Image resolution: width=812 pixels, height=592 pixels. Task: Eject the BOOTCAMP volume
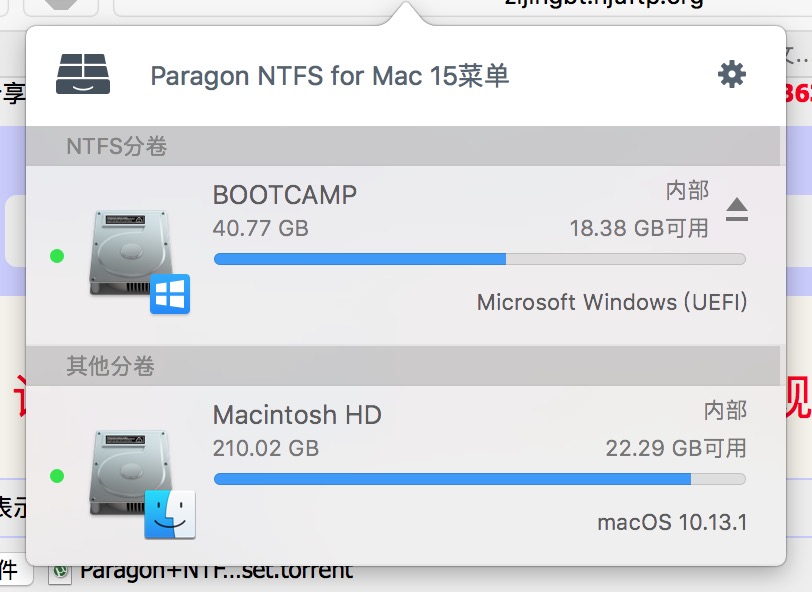pos(736,209)
